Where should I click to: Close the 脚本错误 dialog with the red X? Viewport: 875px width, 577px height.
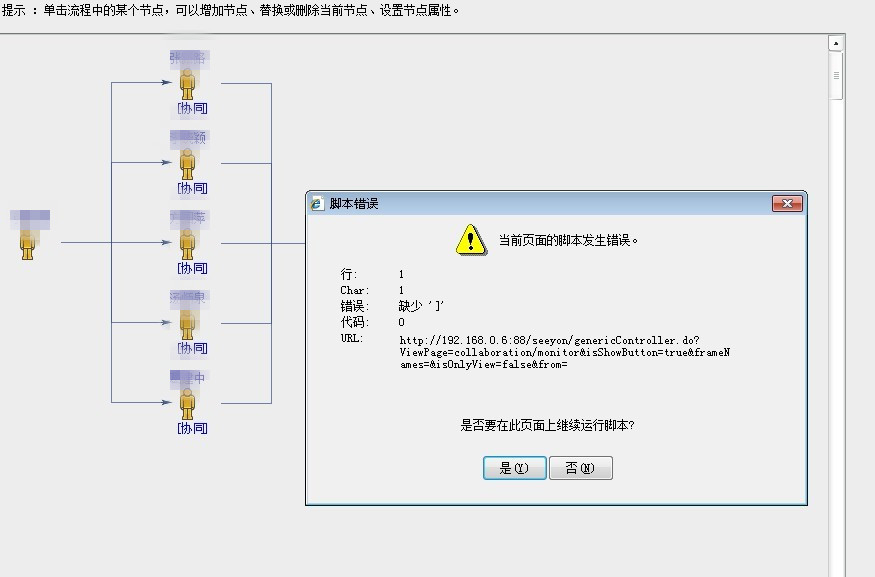[x=787, y=203]
